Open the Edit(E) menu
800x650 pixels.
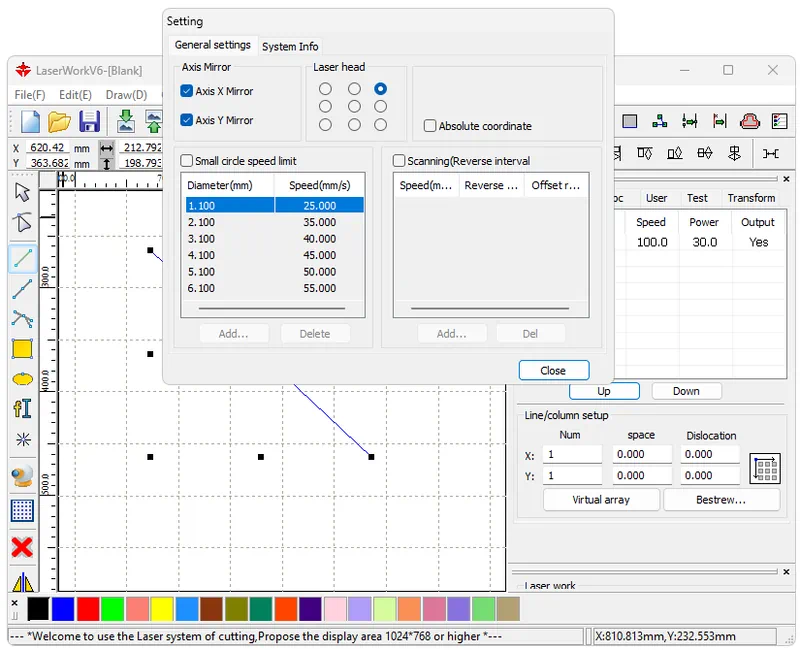pos(75,95)
